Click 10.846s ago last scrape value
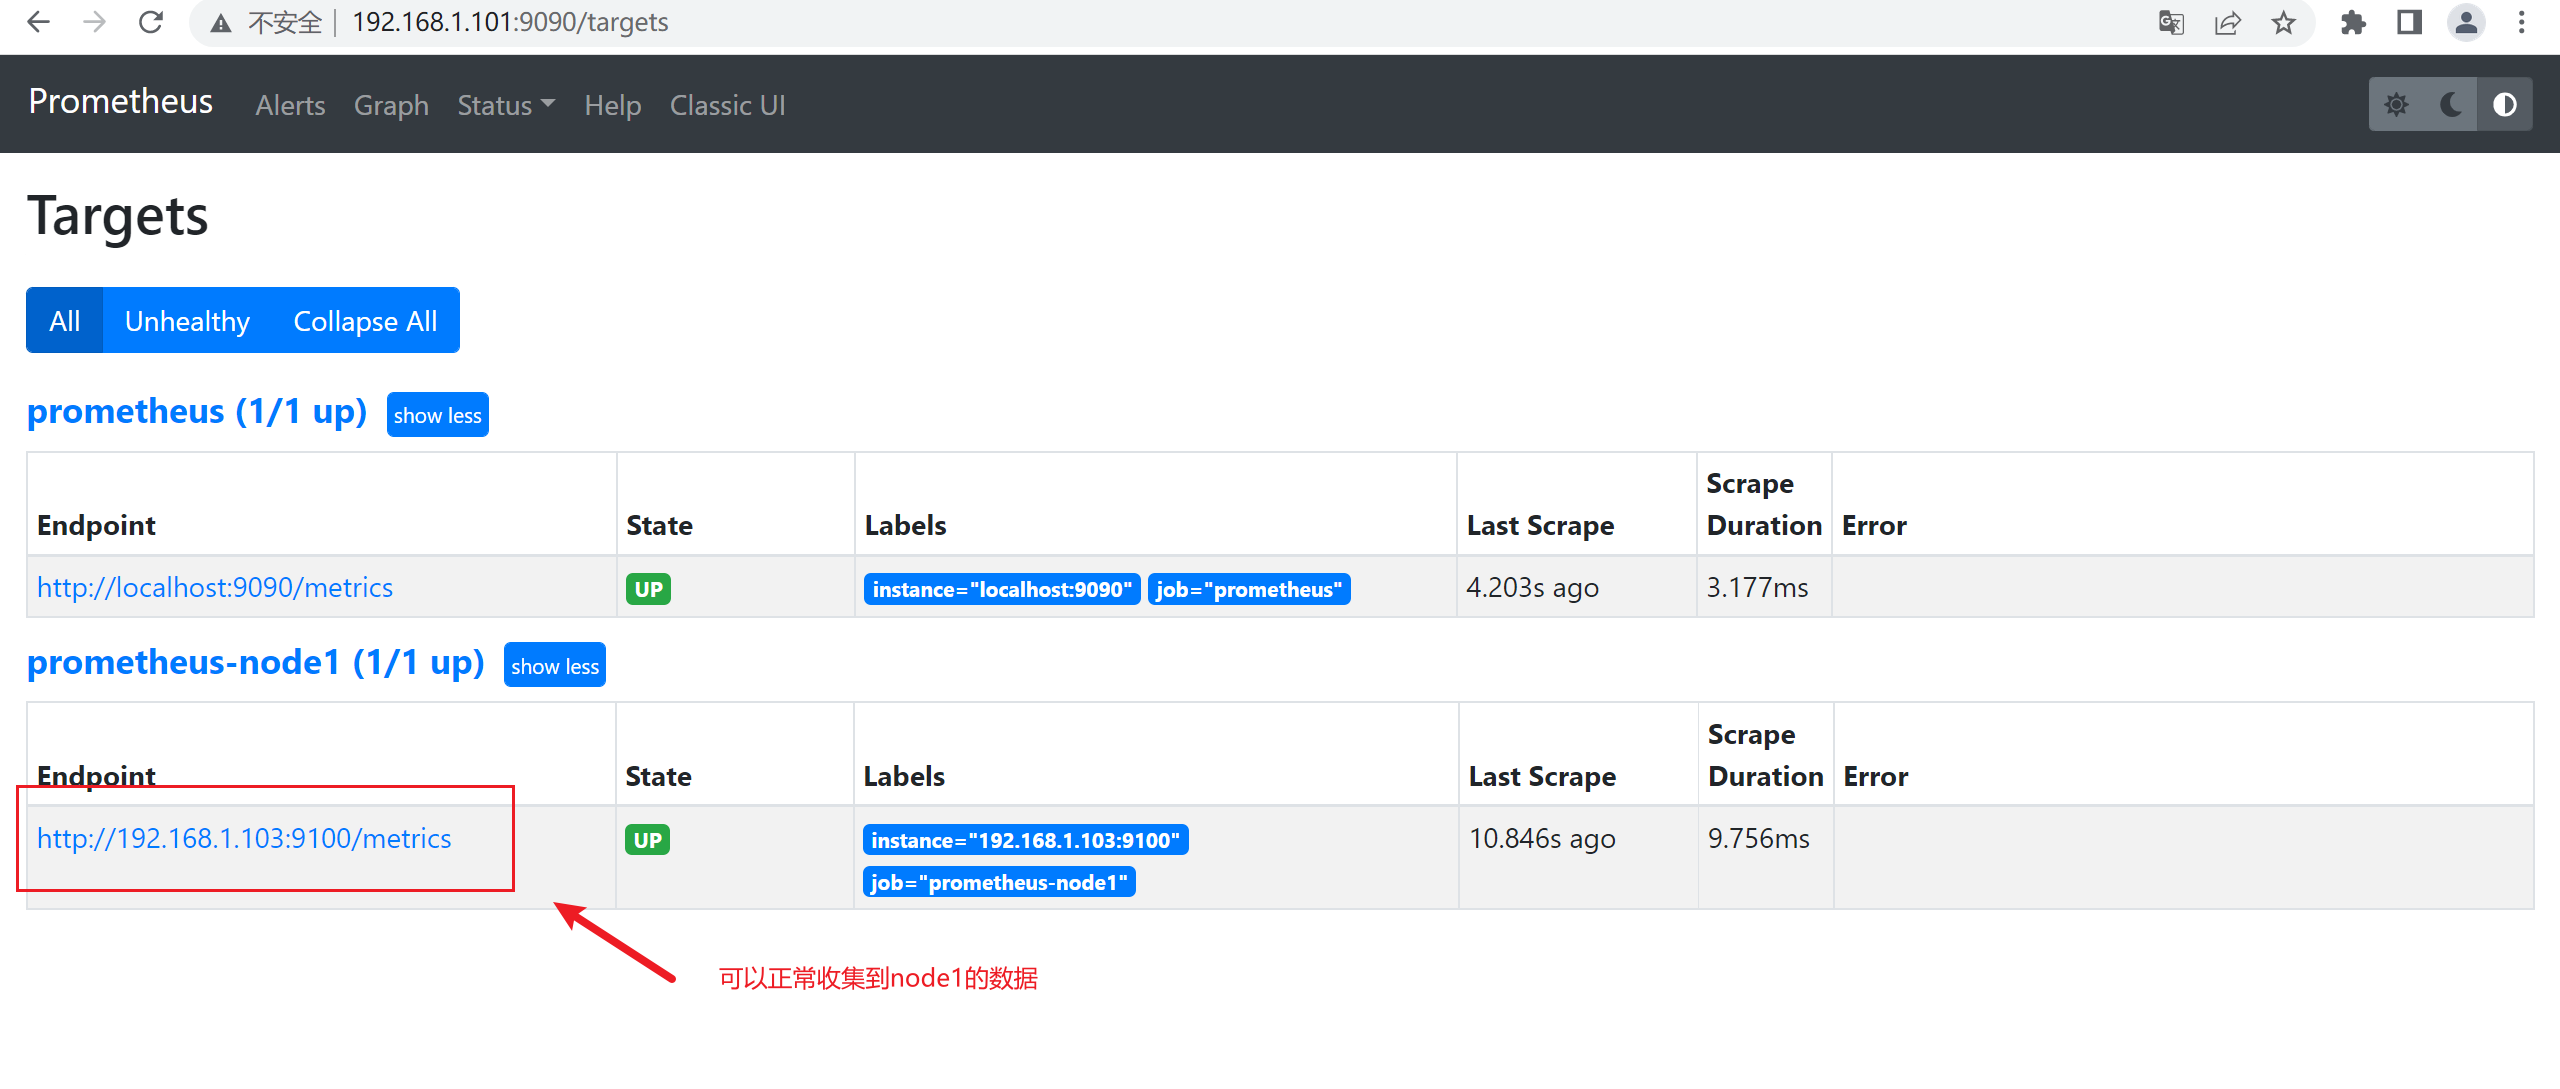This screenshot has width=2560, height=1089. click(1542, 839)
